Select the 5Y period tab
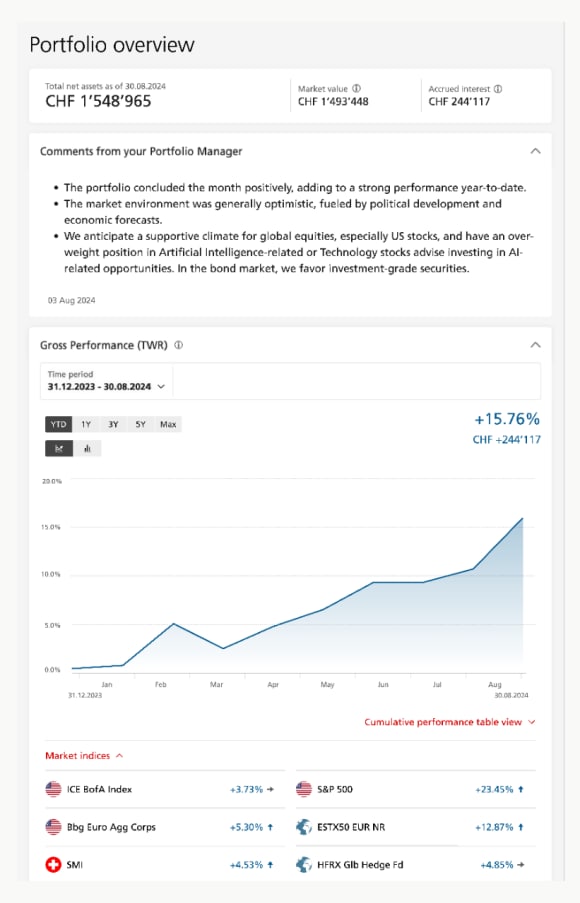Viewport: 580px width, 903px height. tap(140, 424)
